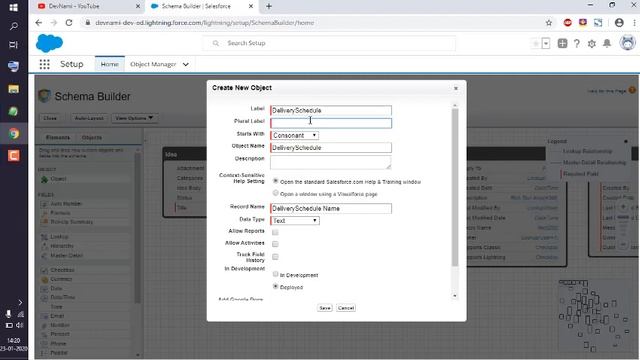Open the App Launcher grid icon
640x360 pixels.
click(44, 64)
